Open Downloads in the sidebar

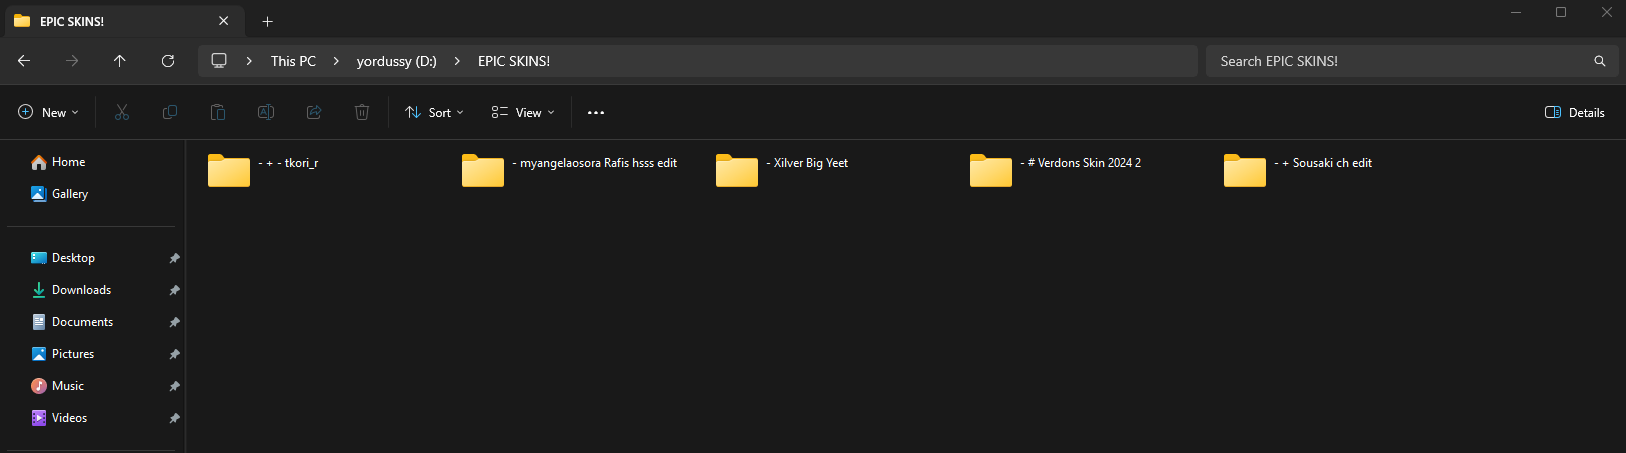pos(81,290)
